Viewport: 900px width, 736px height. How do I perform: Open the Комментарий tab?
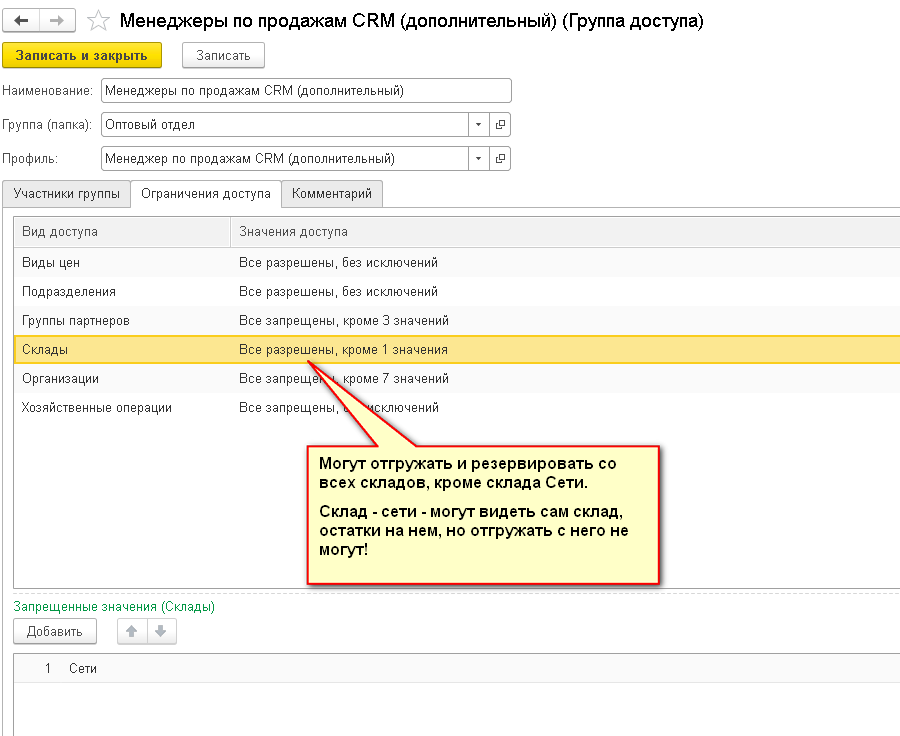pos(331,194)
